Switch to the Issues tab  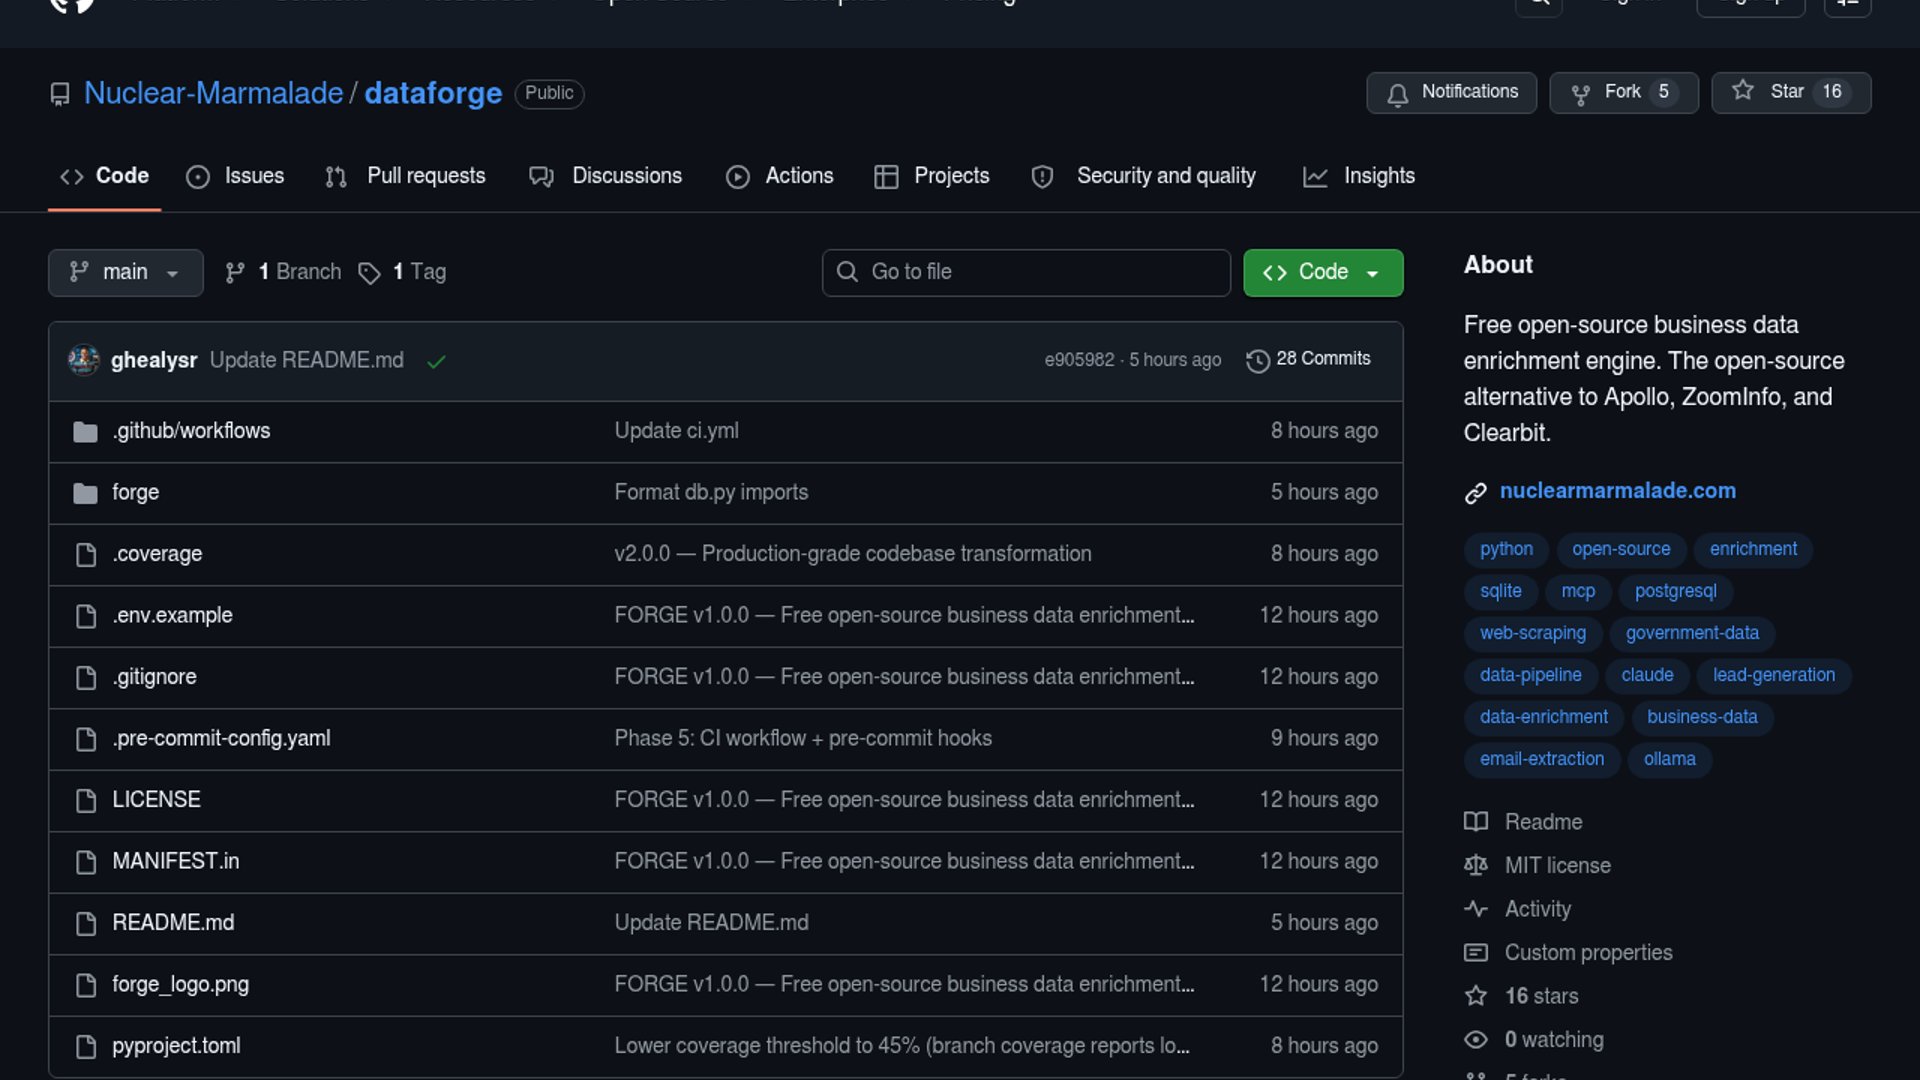click(x=236, y=176)
